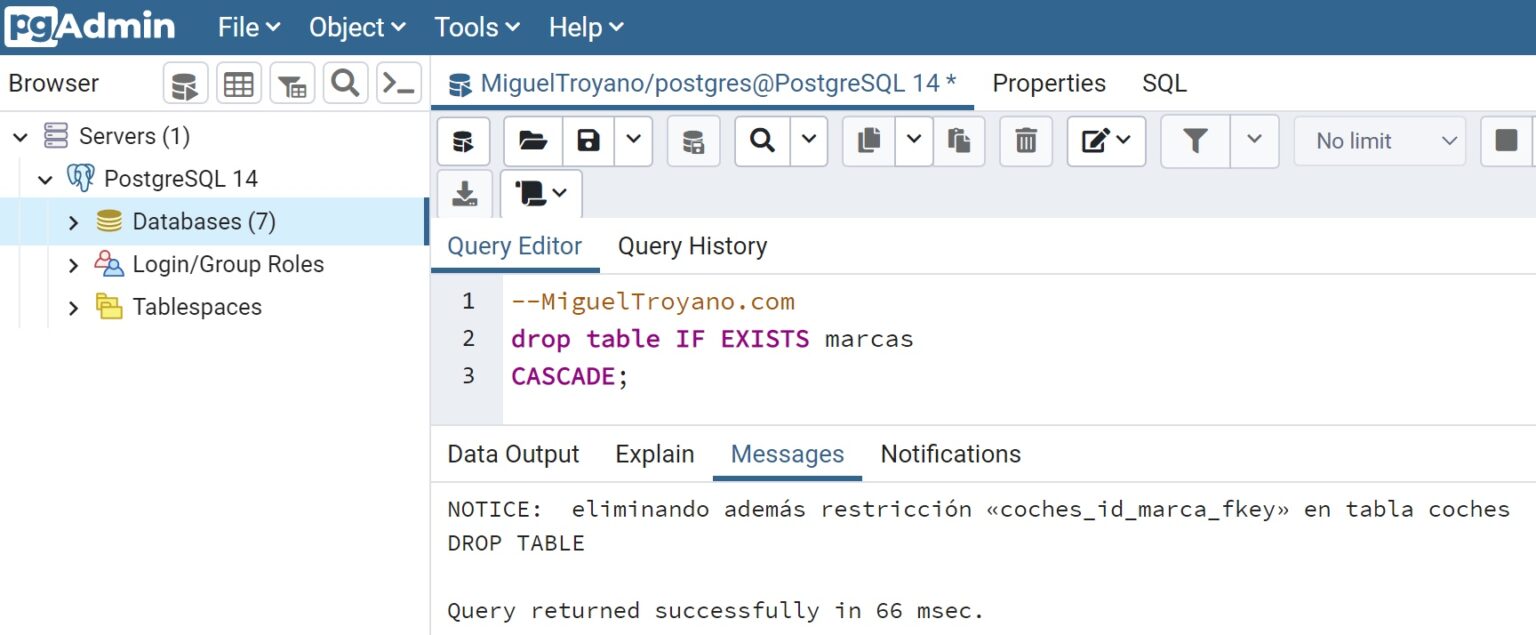Click the PostgreSQL elephant server icon
Image resolution: width=1536 pixels, height=635 pixels.
click(x=80, y=178)
